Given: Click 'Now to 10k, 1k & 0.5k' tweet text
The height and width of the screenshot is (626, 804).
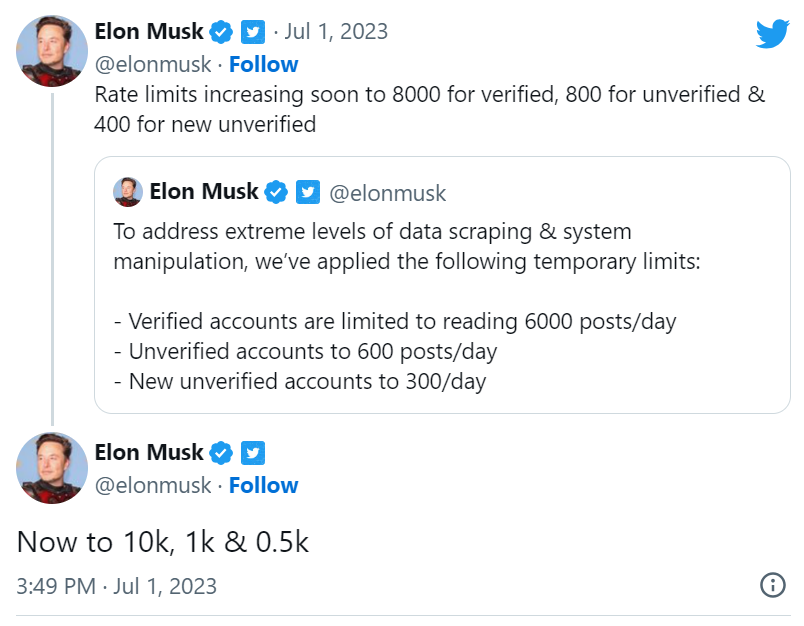Looking at the screenshot, I should [163, 542].
